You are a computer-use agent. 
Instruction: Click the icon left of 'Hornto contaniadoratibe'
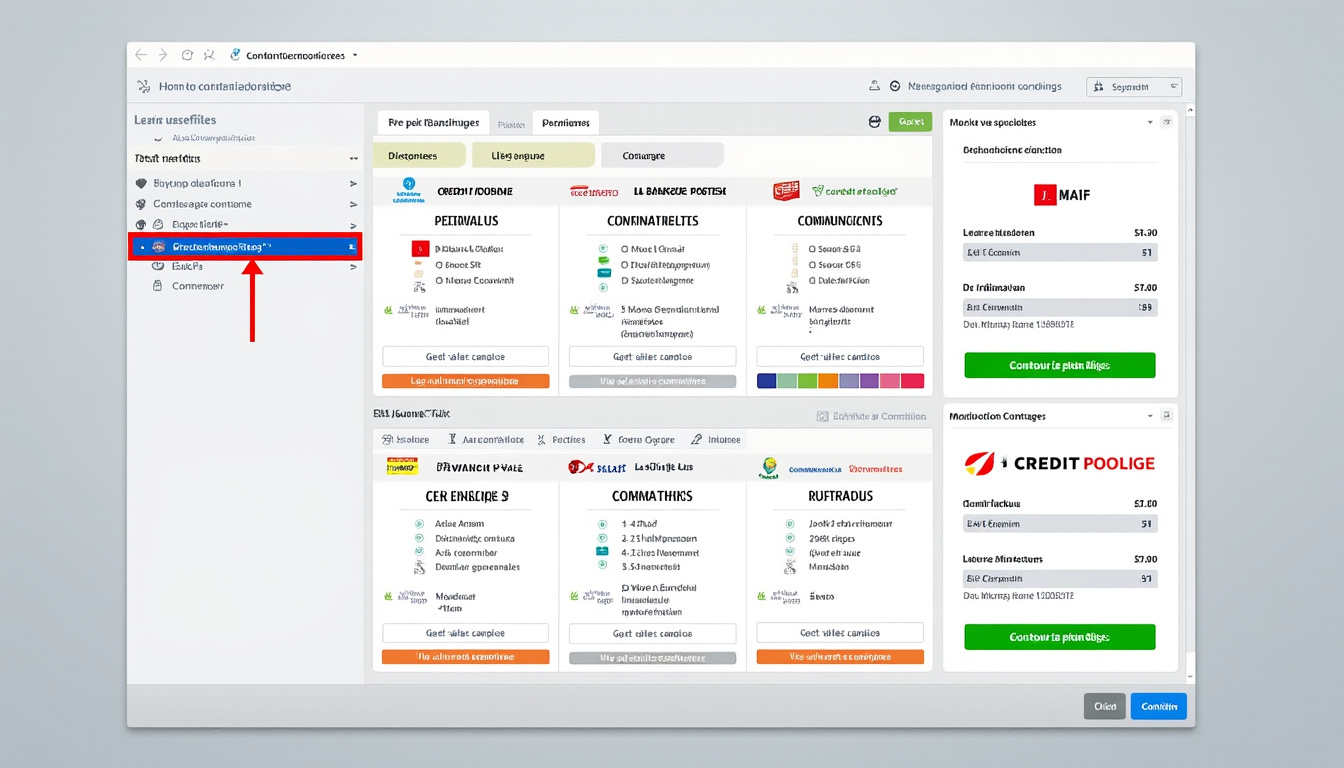pyautogui.click(x=142, y=86)
